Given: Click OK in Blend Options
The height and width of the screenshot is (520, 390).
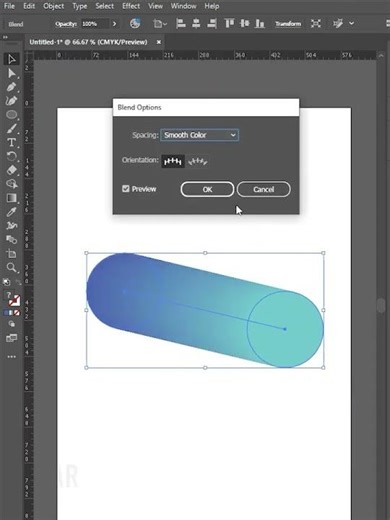Looking at the screenshot, I should pos(207,189).
